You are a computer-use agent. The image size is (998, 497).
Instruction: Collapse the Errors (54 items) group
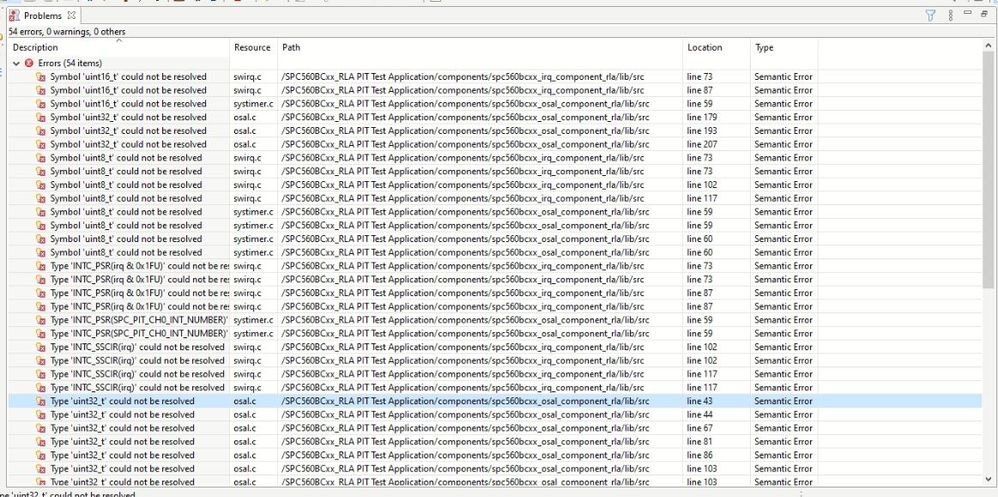(17, 63)
